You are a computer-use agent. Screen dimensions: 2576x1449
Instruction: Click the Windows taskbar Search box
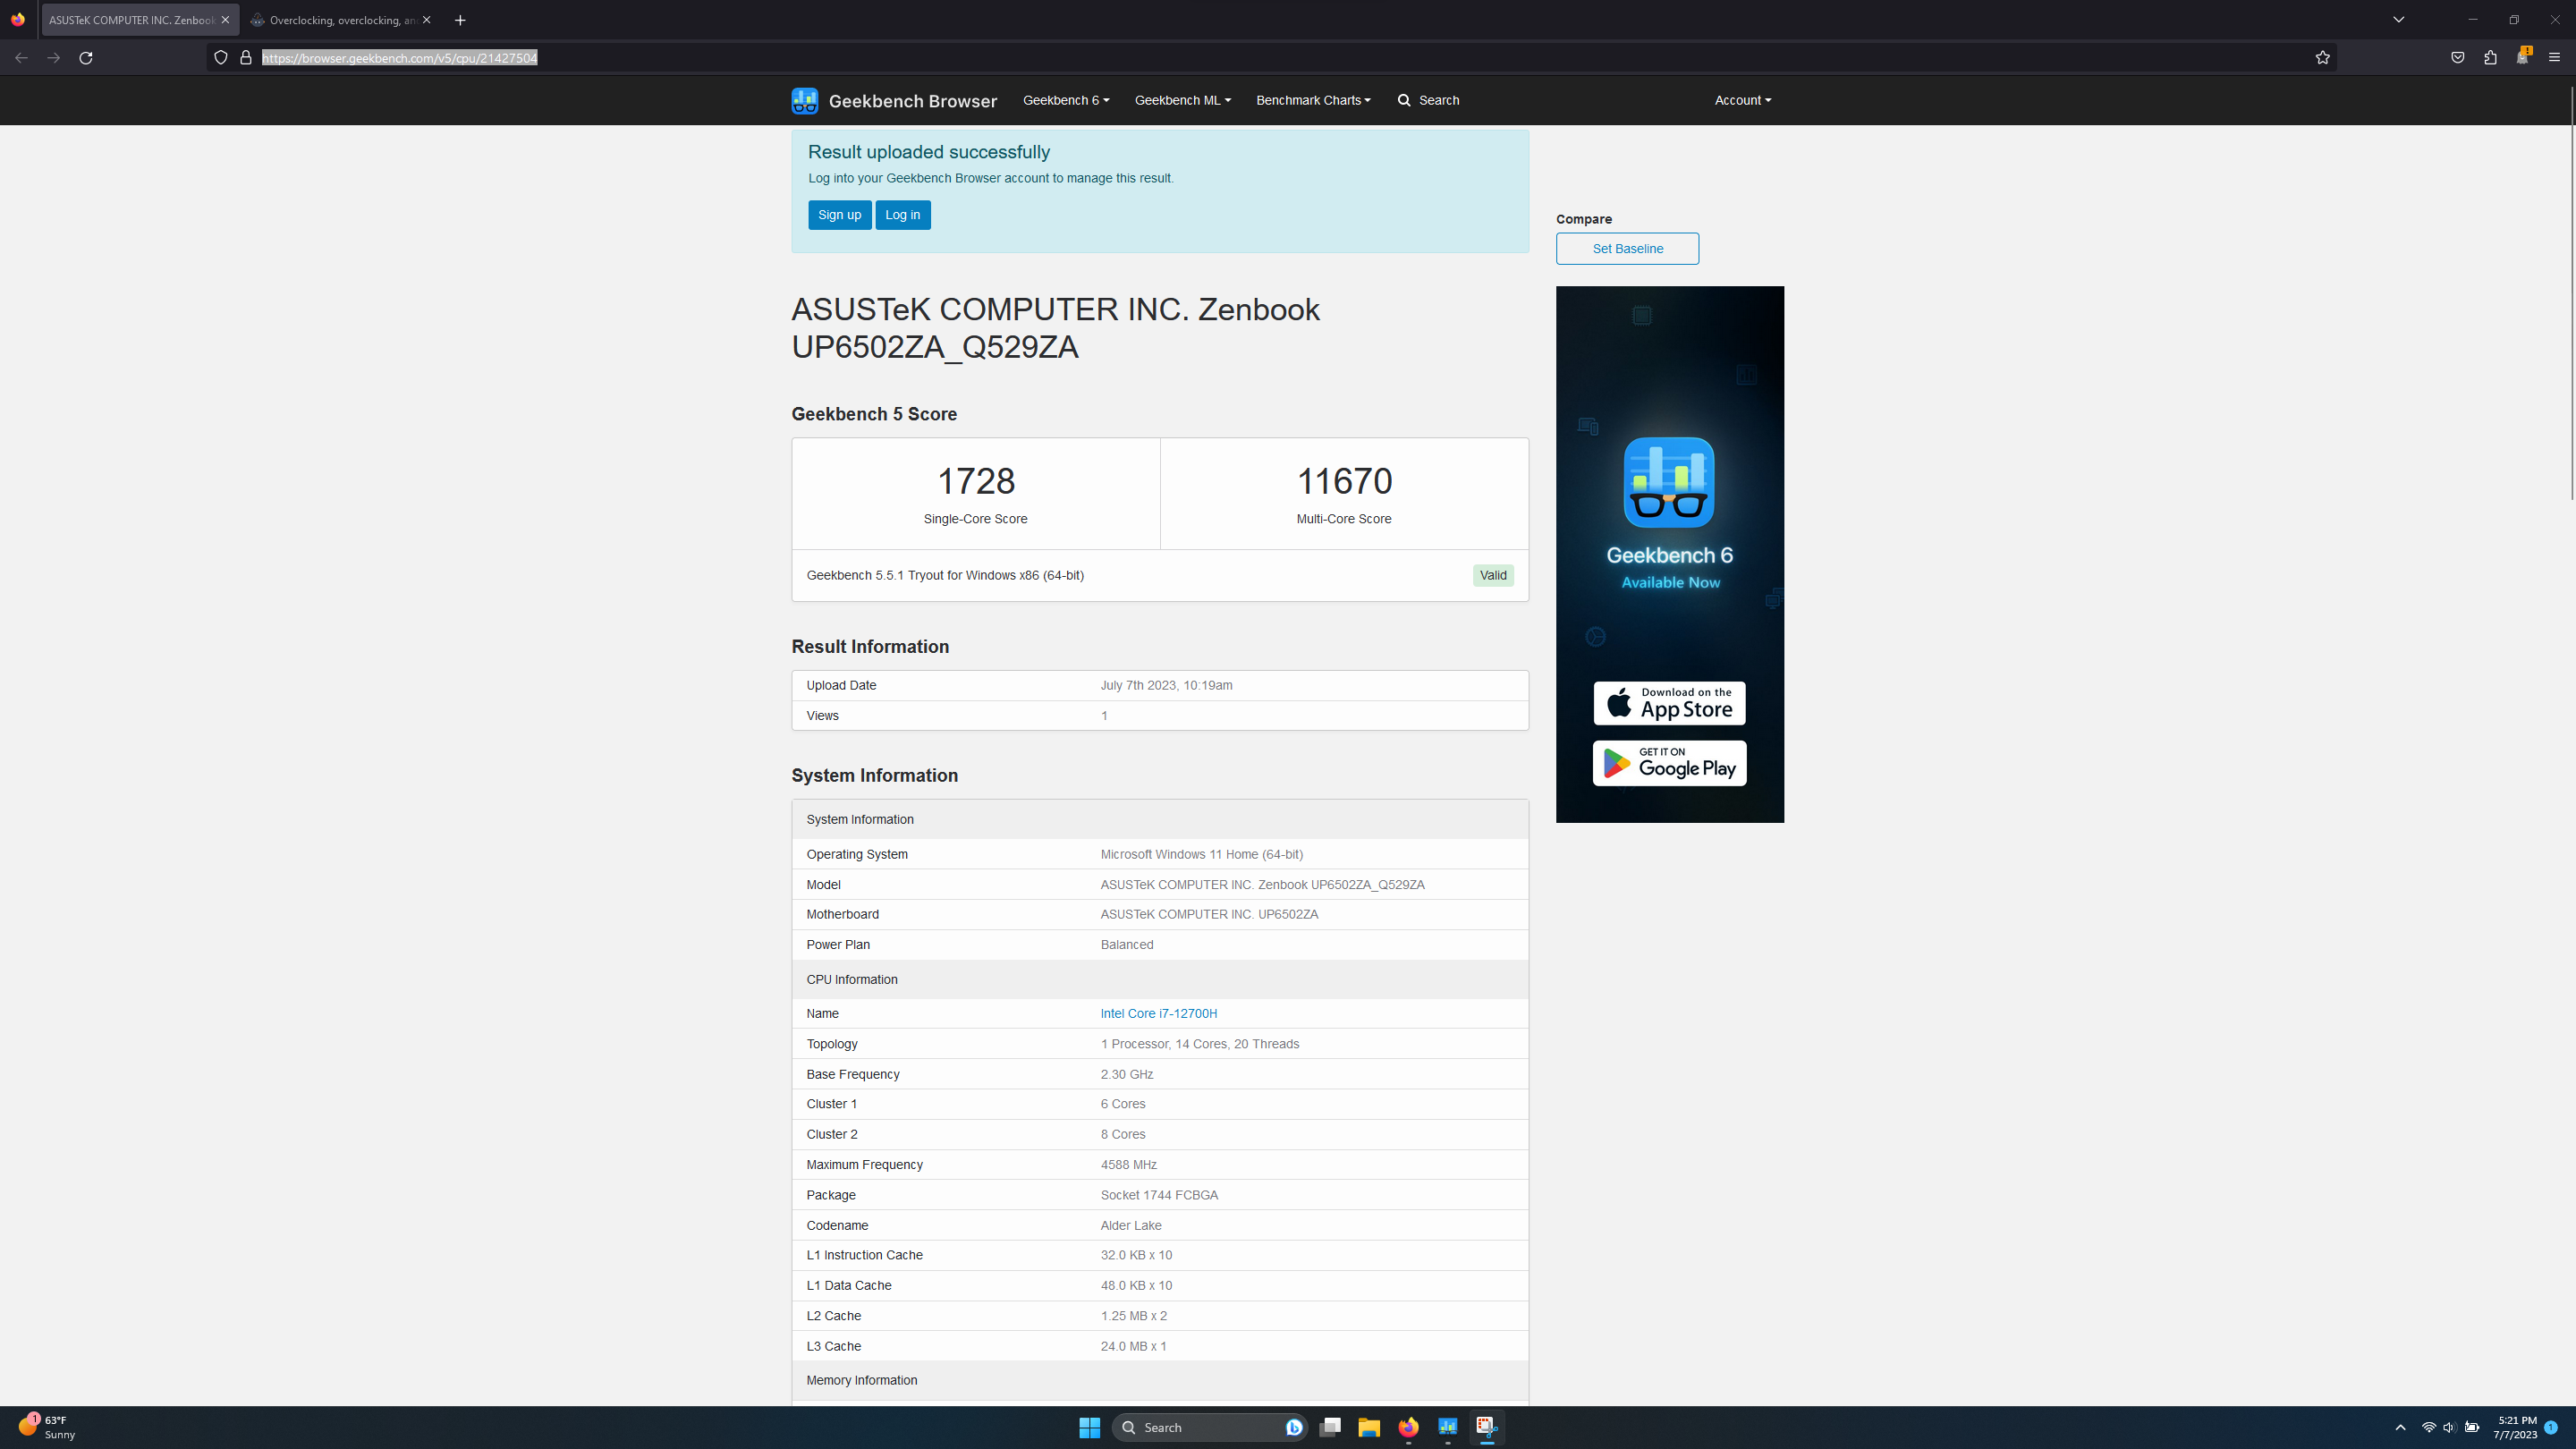pyautogui.click(x=1209, y=1427)
